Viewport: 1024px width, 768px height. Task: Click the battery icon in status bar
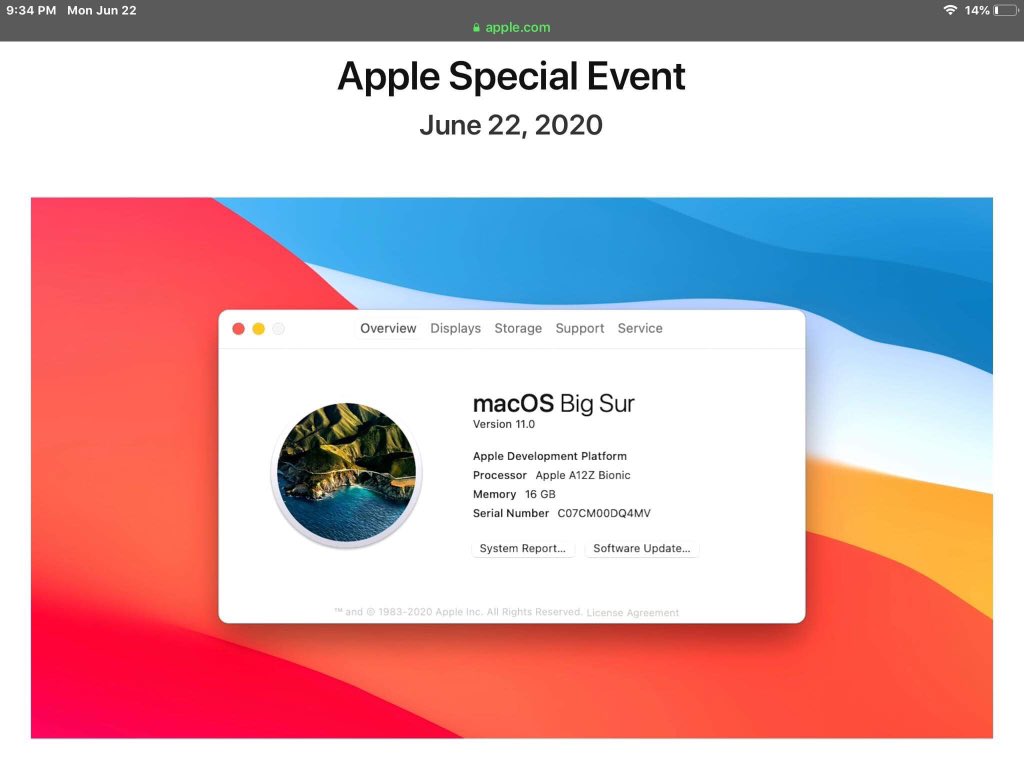(x=1006, y=10)
